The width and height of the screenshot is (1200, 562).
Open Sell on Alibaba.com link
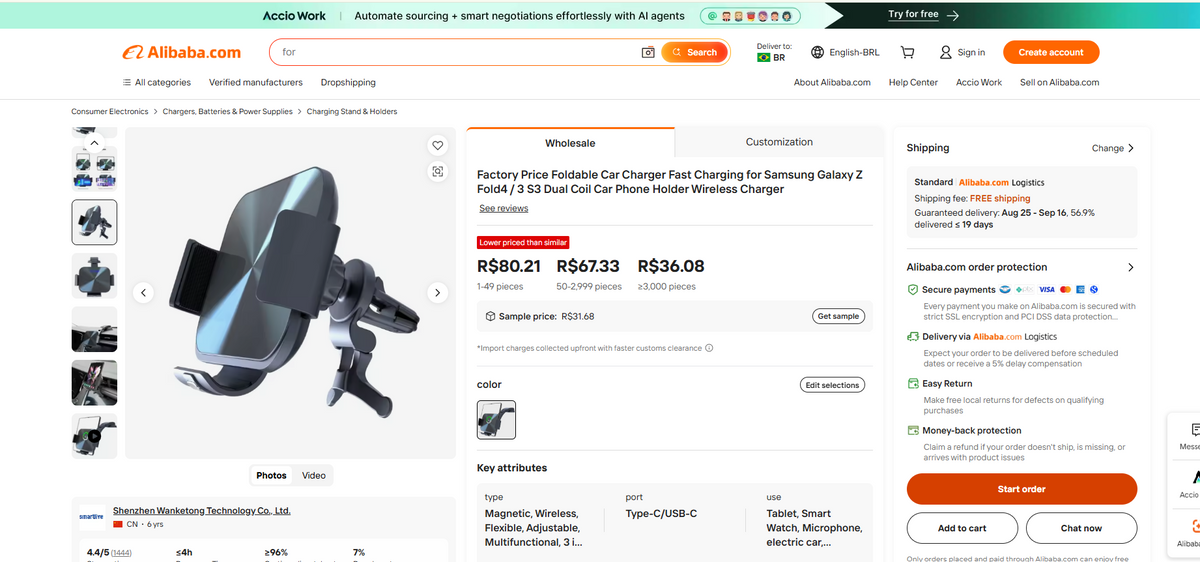point(1059,82)
